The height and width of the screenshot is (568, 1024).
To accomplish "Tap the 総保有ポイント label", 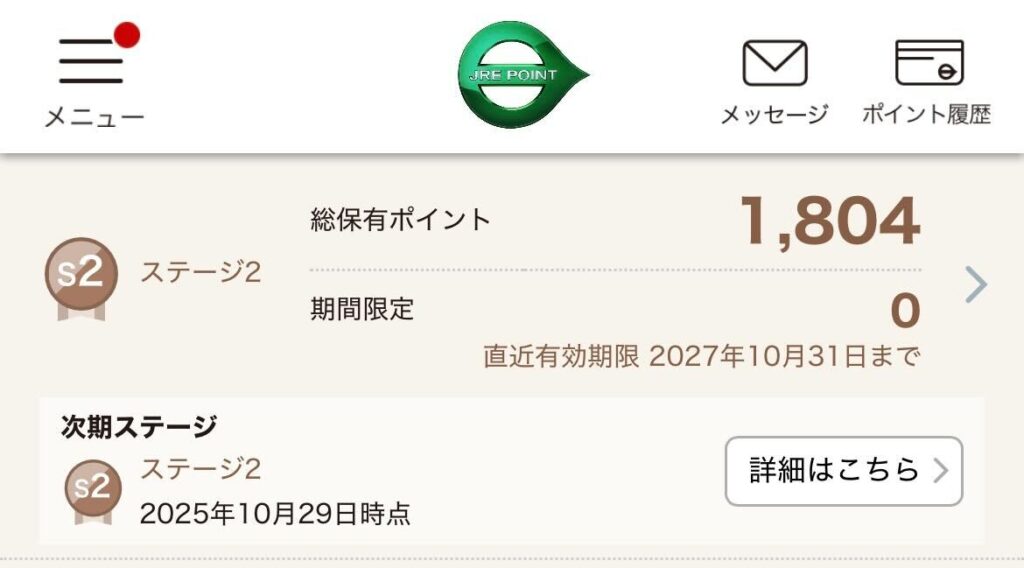I will 401,219.
